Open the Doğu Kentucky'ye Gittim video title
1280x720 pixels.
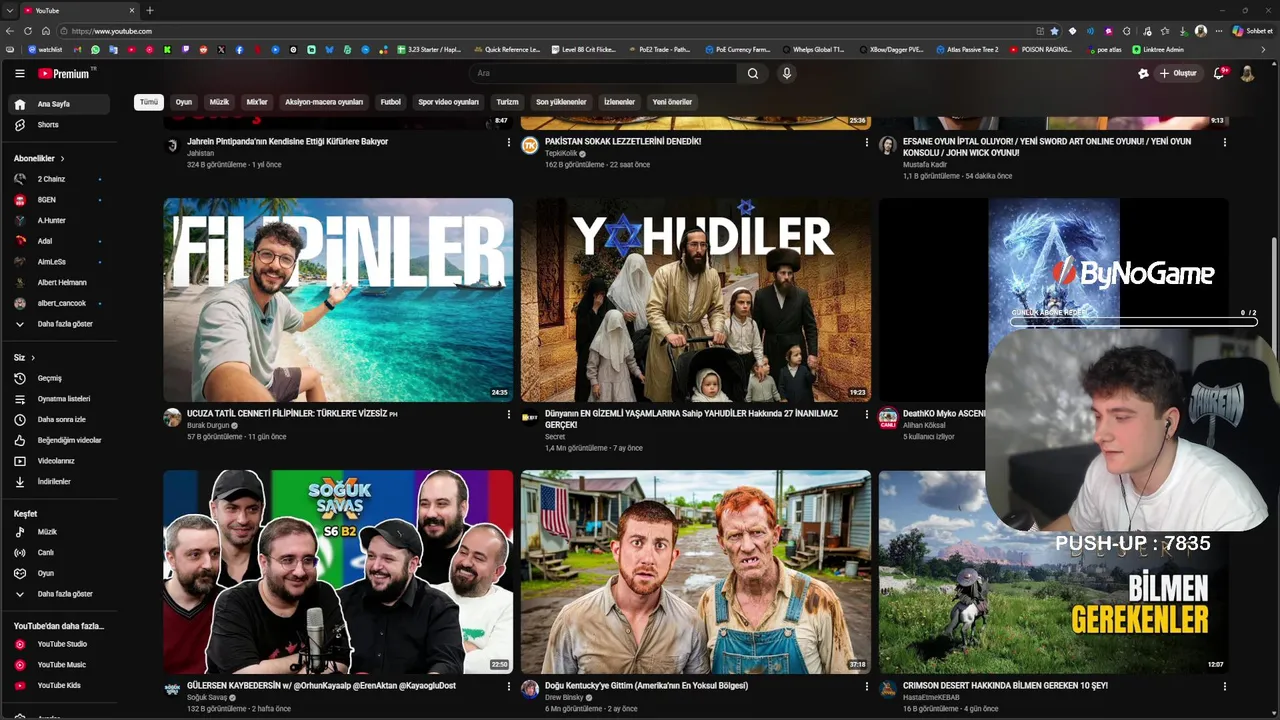pos(646,686)
